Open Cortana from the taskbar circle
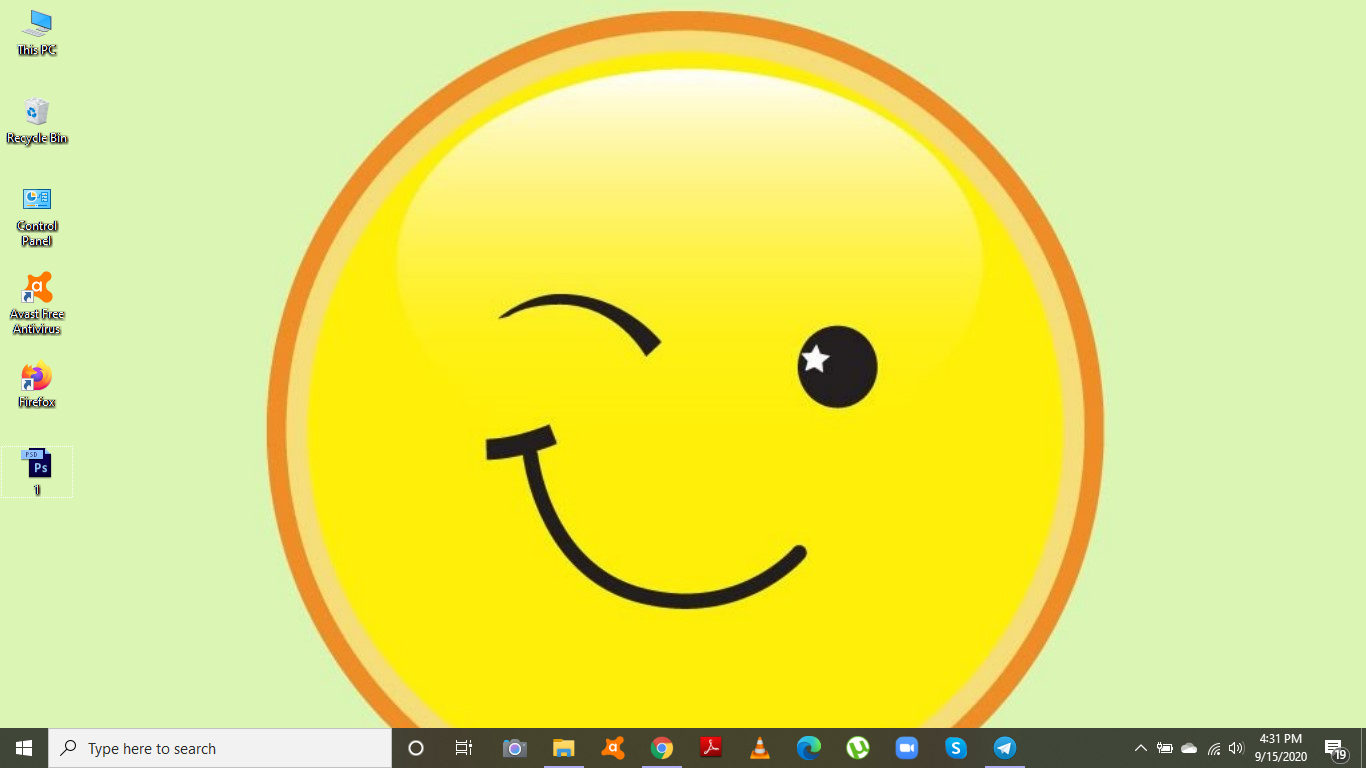 [x=416, y=748]
